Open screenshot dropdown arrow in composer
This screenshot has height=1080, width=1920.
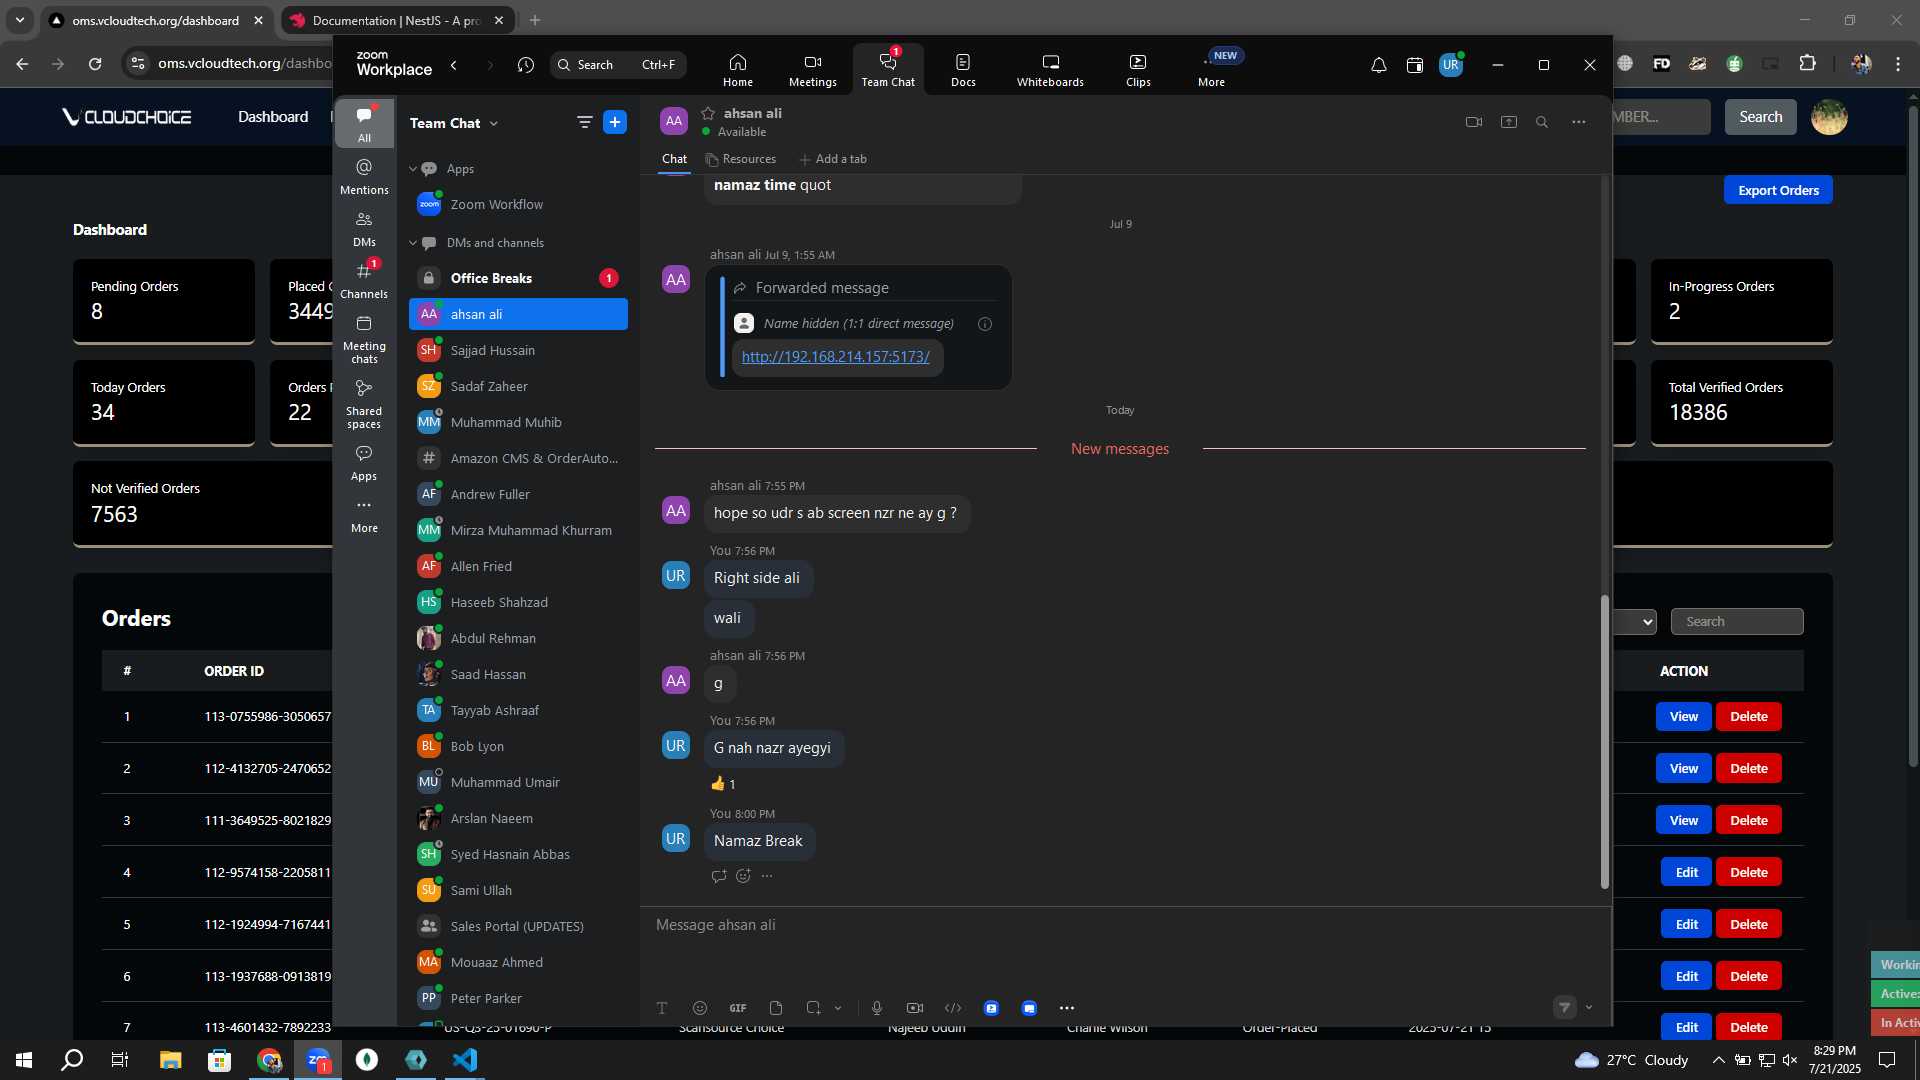838,1008
